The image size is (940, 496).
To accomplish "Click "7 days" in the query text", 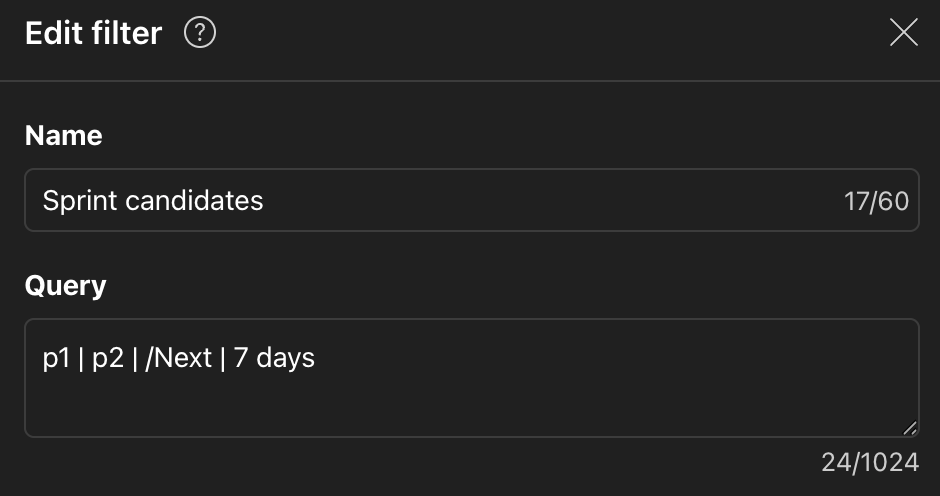I will (274, 358).
